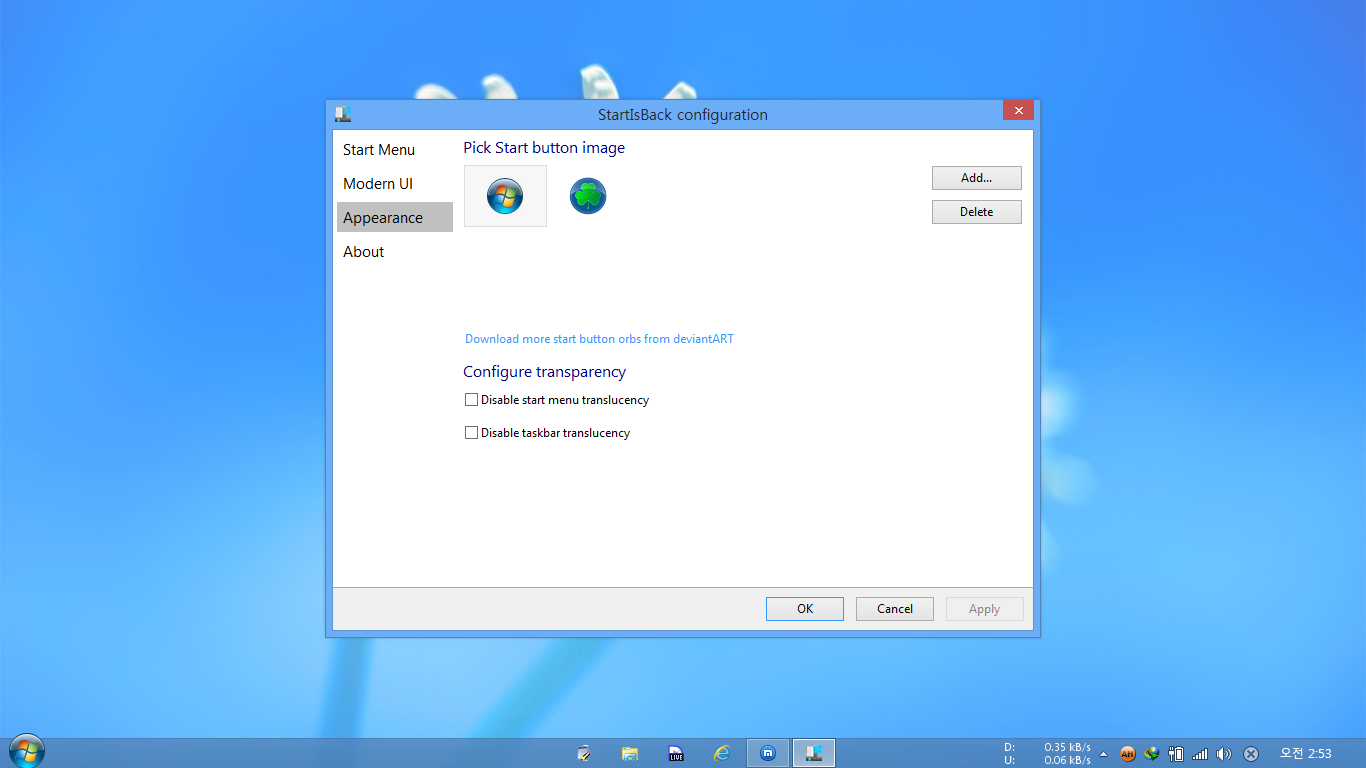Click the StartIsBack taskbar button
1366x768 pixels.
pos(814,753)
